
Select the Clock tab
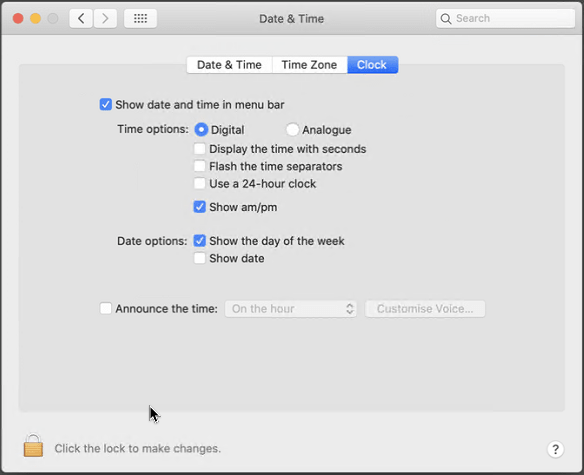(372, 65)
